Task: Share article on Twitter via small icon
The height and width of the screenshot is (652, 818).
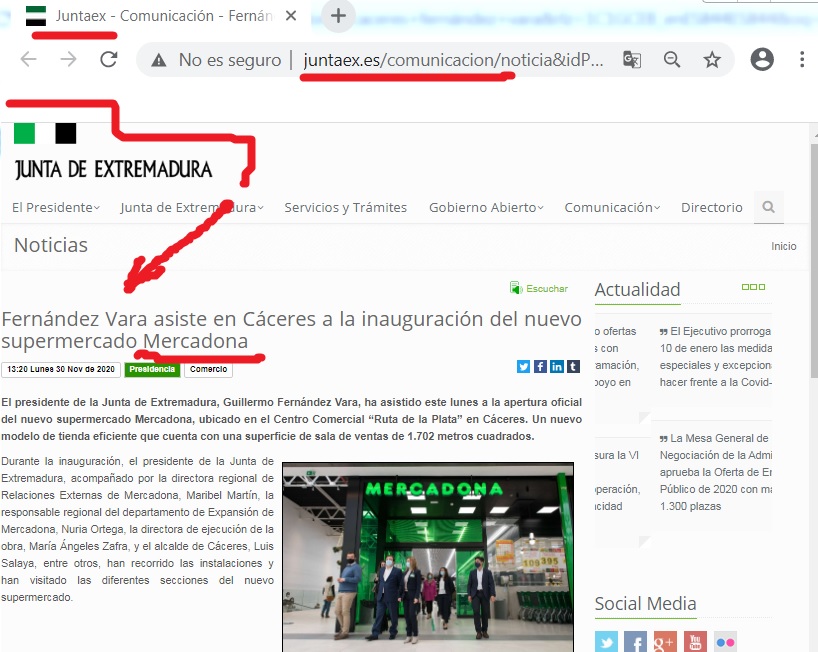Action: point(523,367)
